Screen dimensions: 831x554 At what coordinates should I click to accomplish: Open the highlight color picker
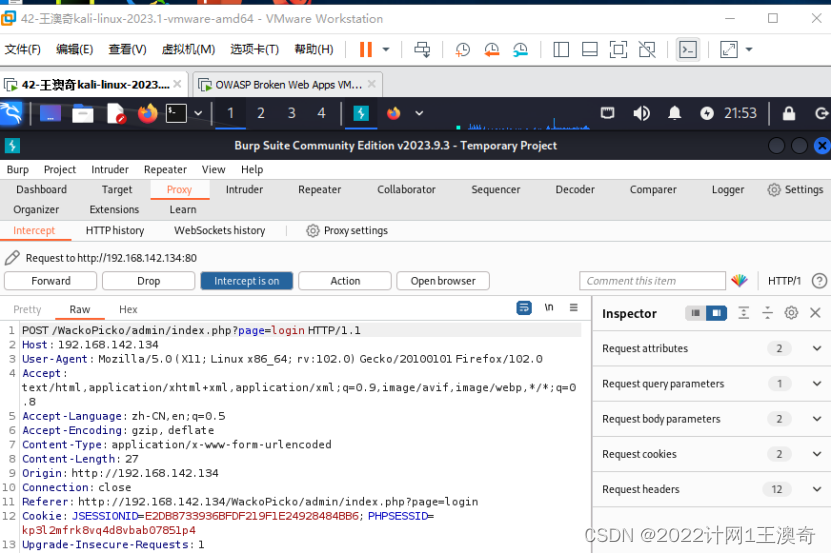(x=739, y=280)
